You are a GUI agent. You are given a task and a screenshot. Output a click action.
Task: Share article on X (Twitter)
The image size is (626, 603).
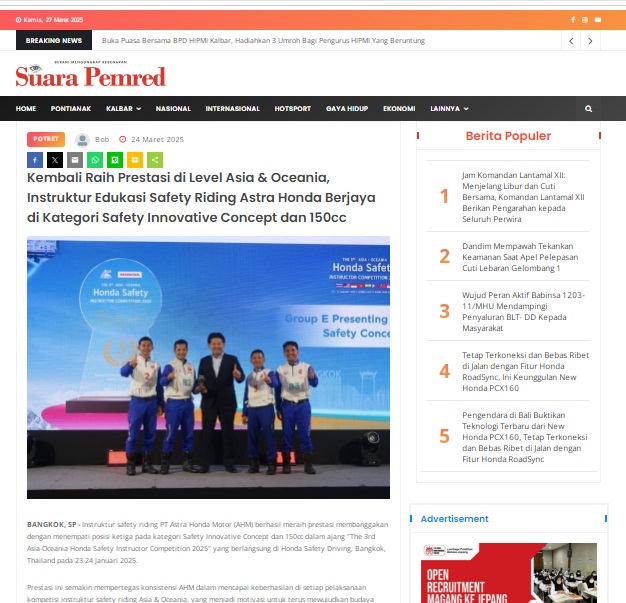[55, 160]
